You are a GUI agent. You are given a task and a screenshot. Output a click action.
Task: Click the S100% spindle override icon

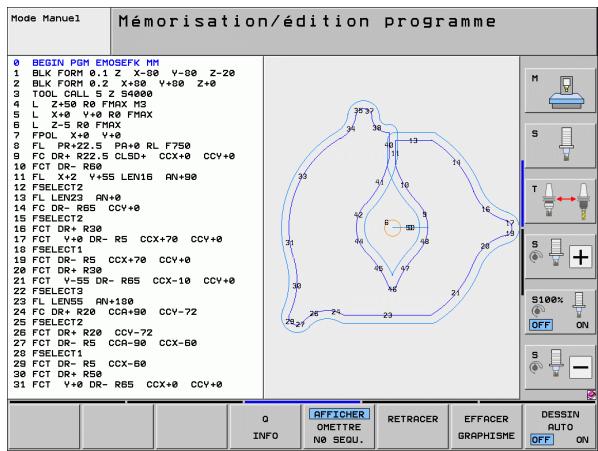pos(559,311)
